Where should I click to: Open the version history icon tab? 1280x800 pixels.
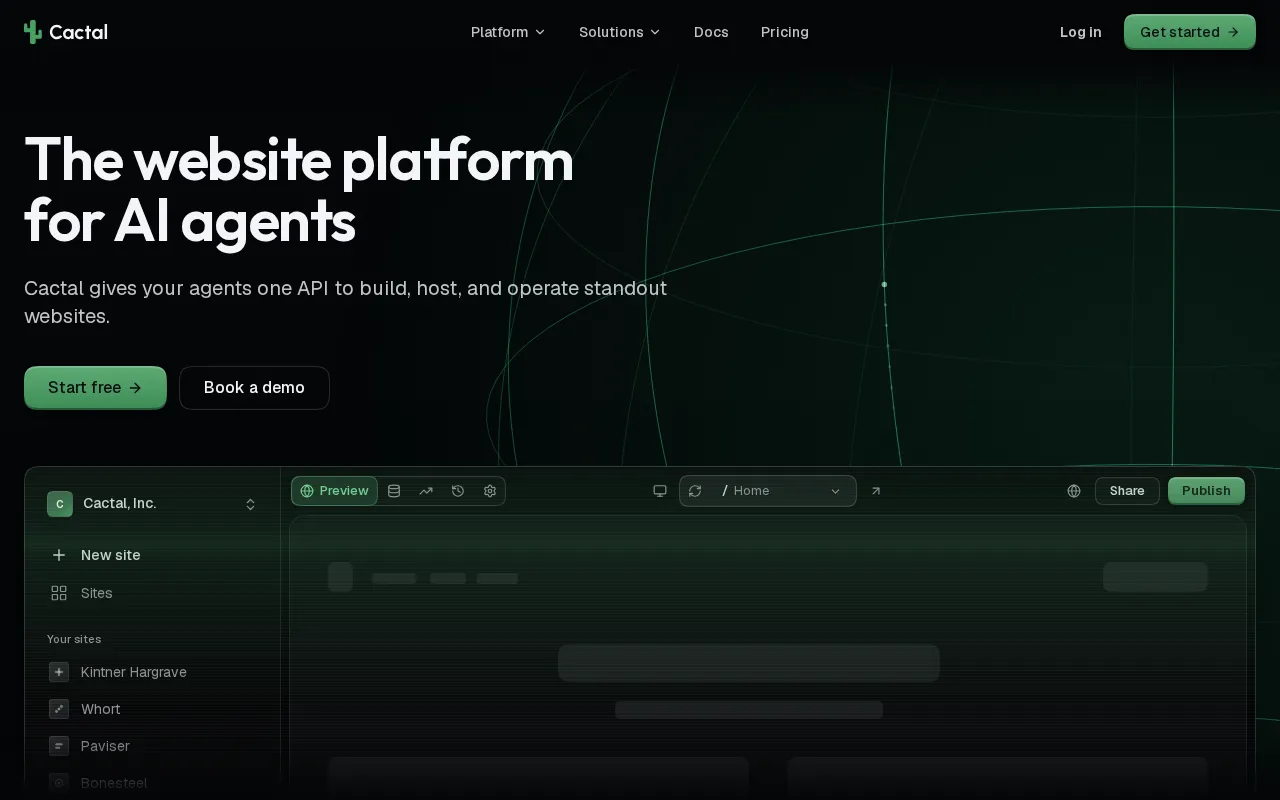pos(458,491)
